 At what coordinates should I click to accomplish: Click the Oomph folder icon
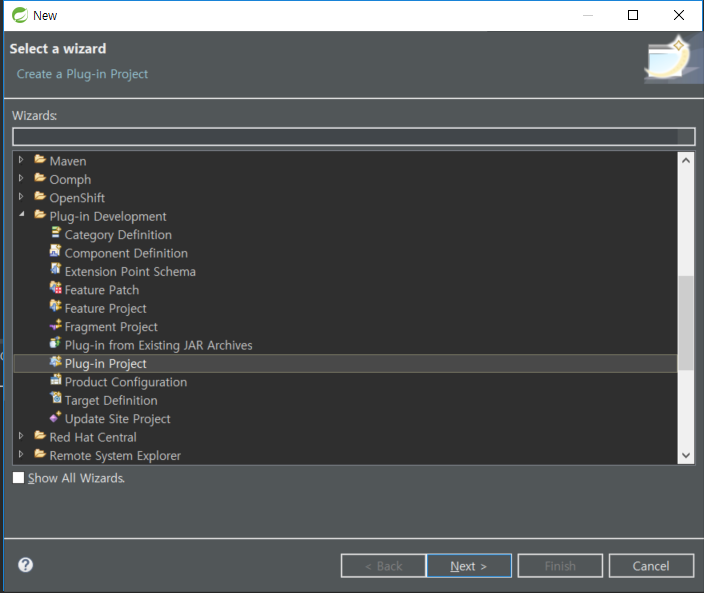(40, 177)
